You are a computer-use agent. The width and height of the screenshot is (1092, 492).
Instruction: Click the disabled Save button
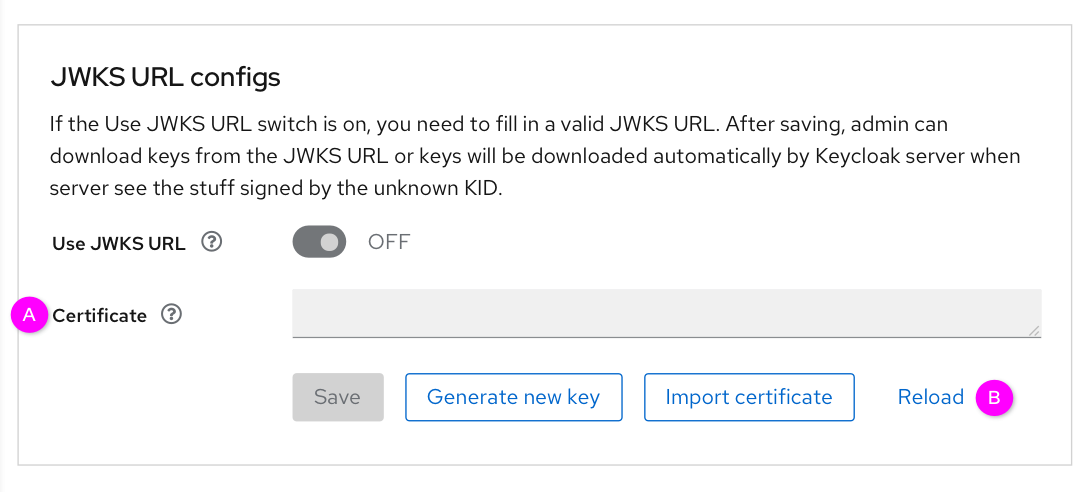click(x=338, y=397)
